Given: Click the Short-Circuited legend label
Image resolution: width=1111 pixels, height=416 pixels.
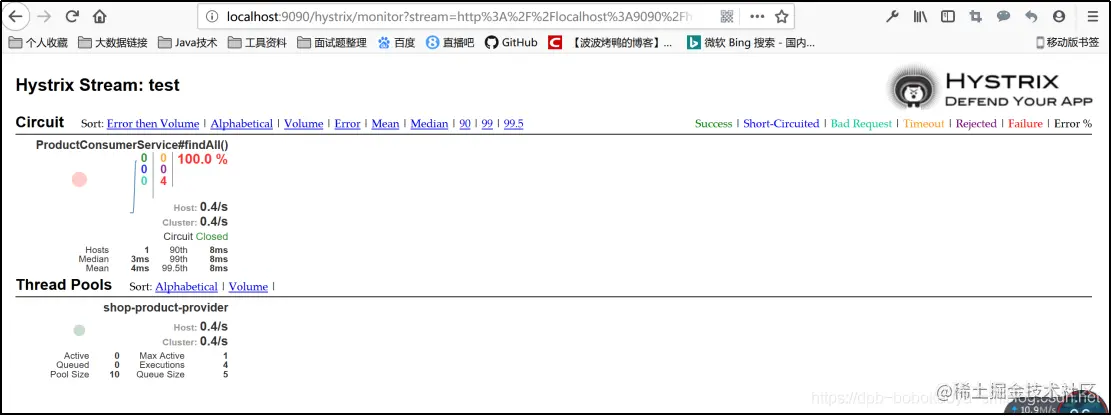Looking at the screenshot, I should point(781,124).
